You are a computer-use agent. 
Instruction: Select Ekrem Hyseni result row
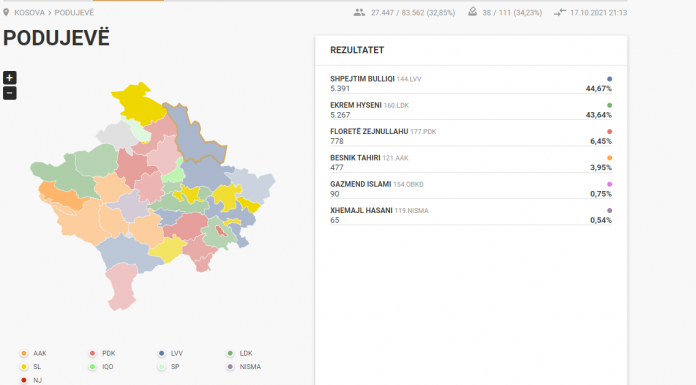pyautogui.click(x=471, y=110)
